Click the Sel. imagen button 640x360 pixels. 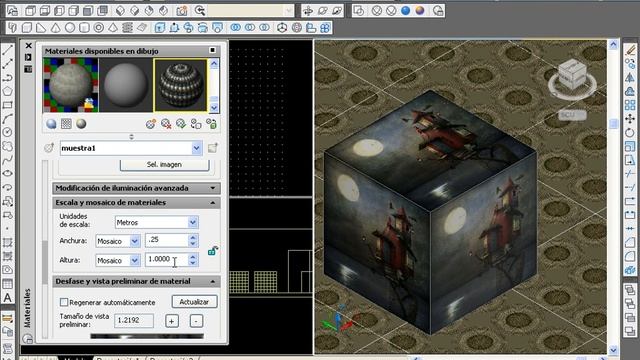point(164,165)
